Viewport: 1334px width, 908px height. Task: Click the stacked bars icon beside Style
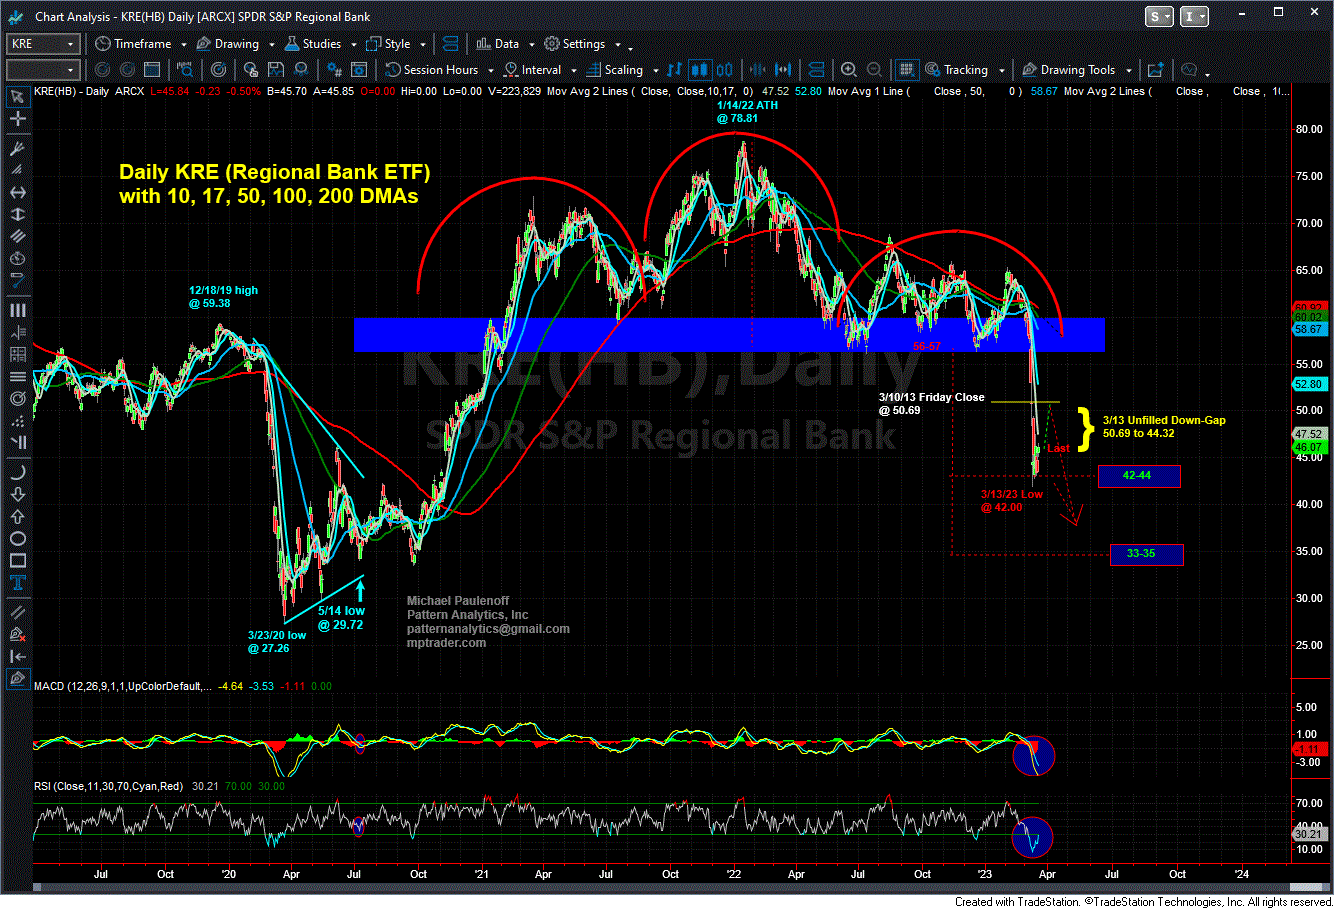tap(449, 44)
